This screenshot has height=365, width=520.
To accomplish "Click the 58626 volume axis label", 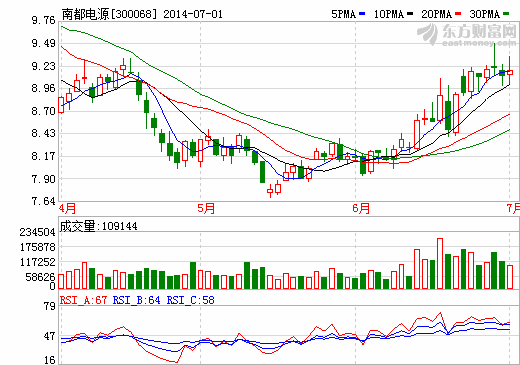I will coord(40,277).
